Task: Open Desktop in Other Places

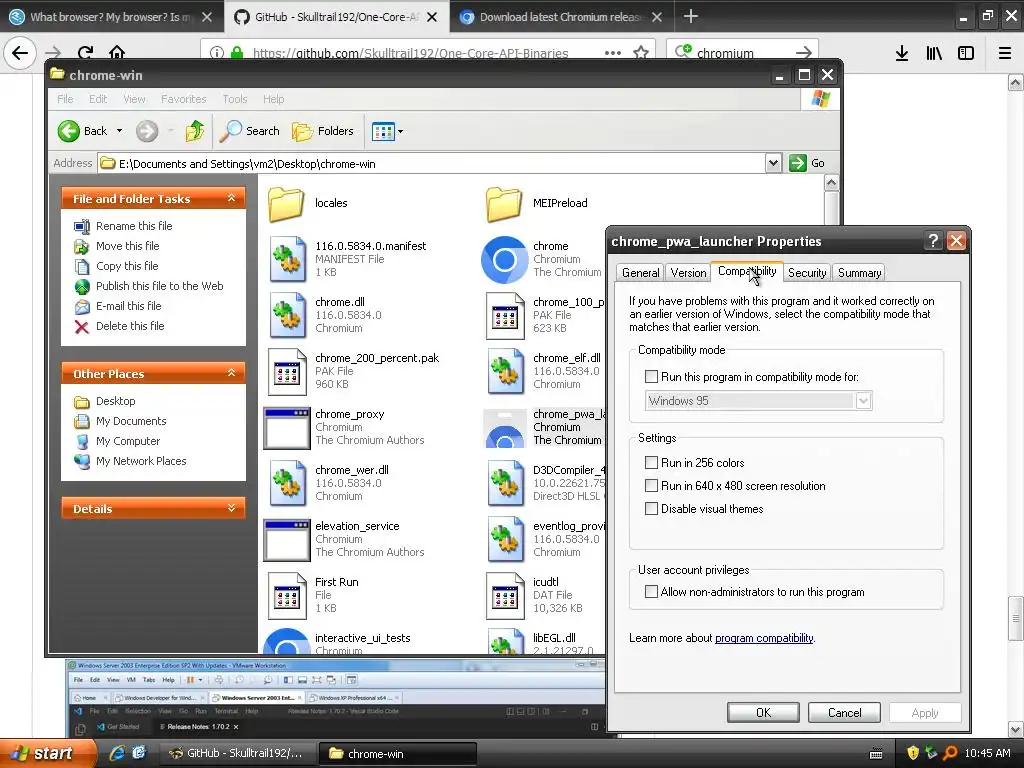Action: pos(116,401)
